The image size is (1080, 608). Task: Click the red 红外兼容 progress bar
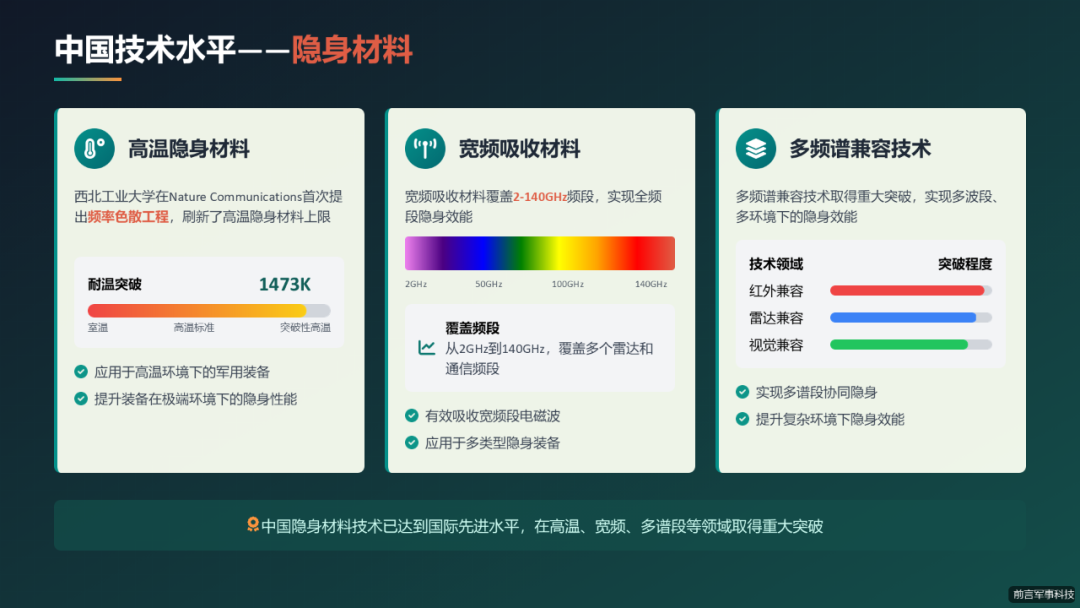910,289
